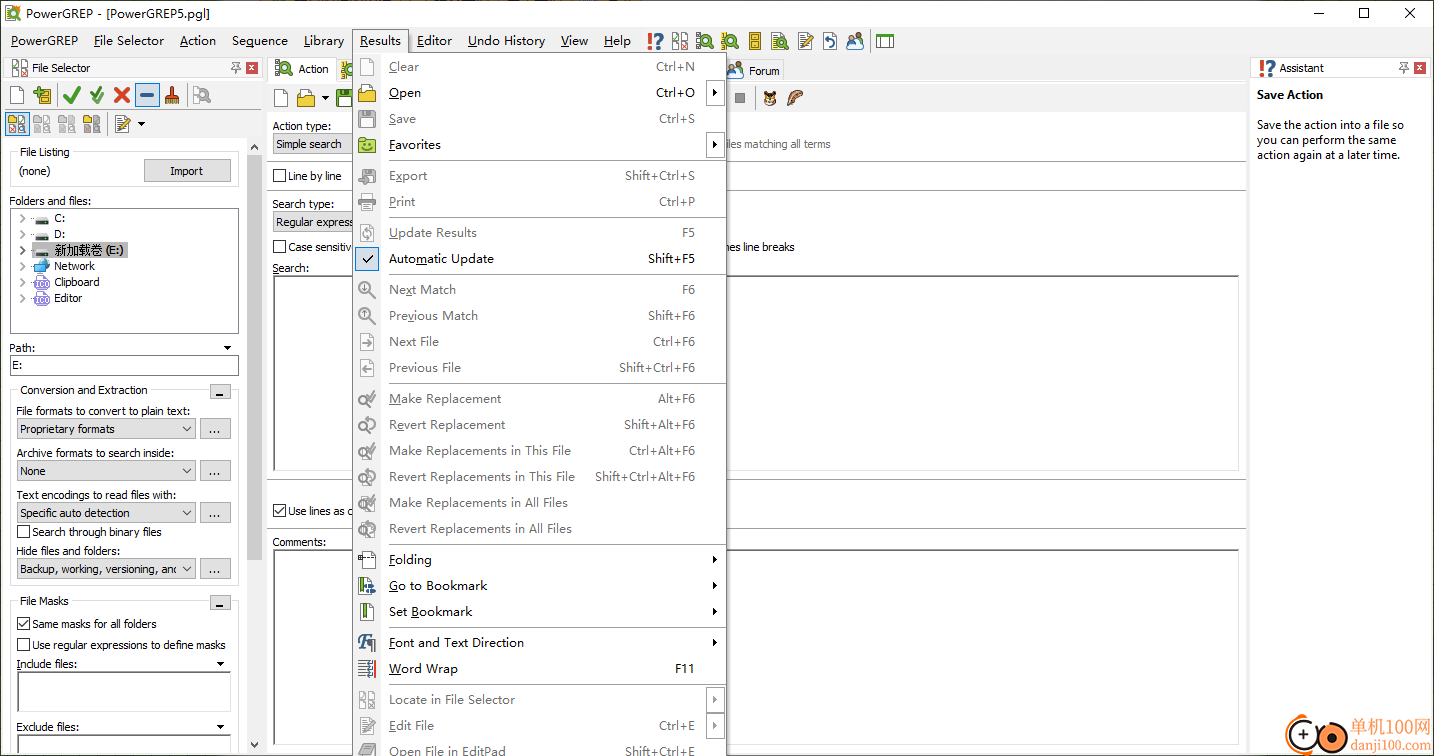Click the Editor pencil icon in main toolbar
The image size is (1434, 756).
coord(805,41)
